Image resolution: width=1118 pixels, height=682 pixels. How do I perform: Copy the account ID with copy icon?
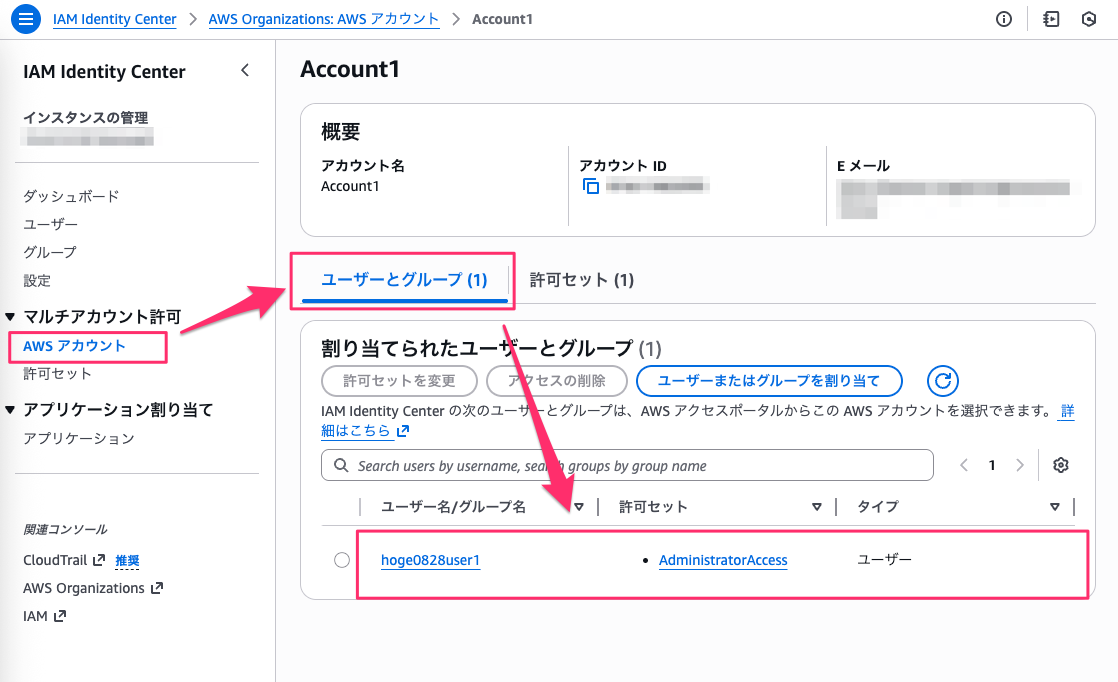[591, 186]
